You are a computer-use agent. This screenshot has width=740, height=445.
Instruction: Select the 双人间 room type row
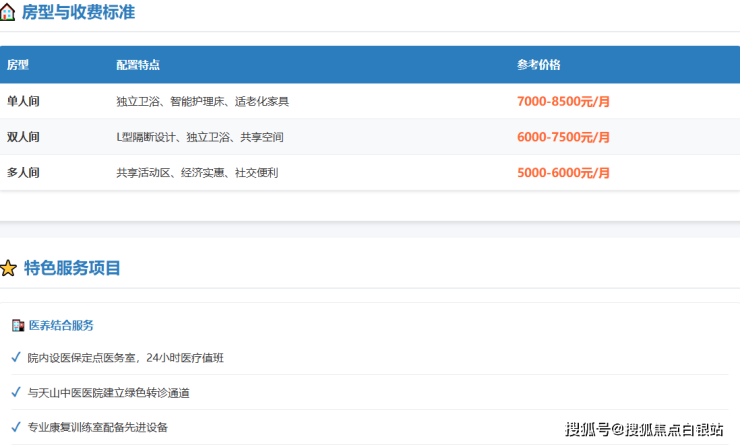click(x=23, y=137)
